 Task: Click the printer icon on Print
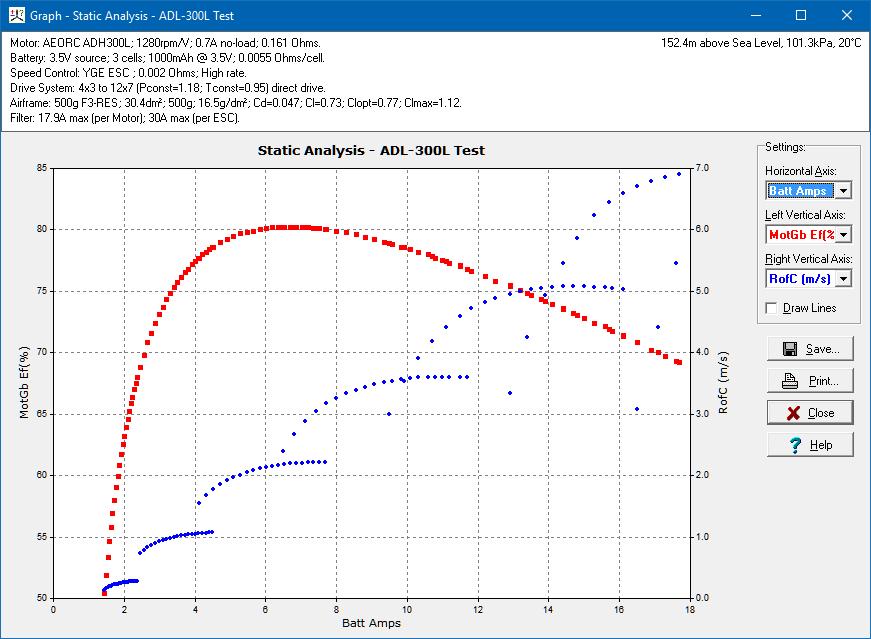click(x=790, y=381)
